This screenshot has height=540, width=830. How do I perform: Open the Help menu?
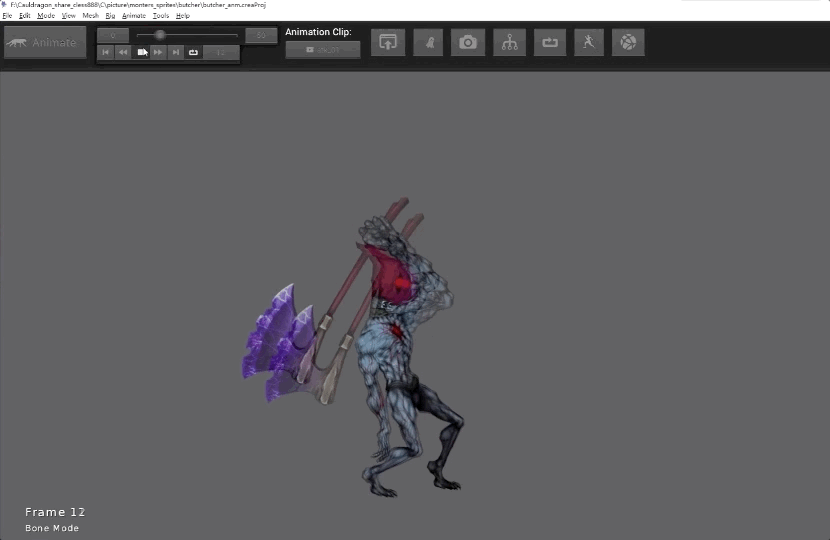[x=183, y=16]
